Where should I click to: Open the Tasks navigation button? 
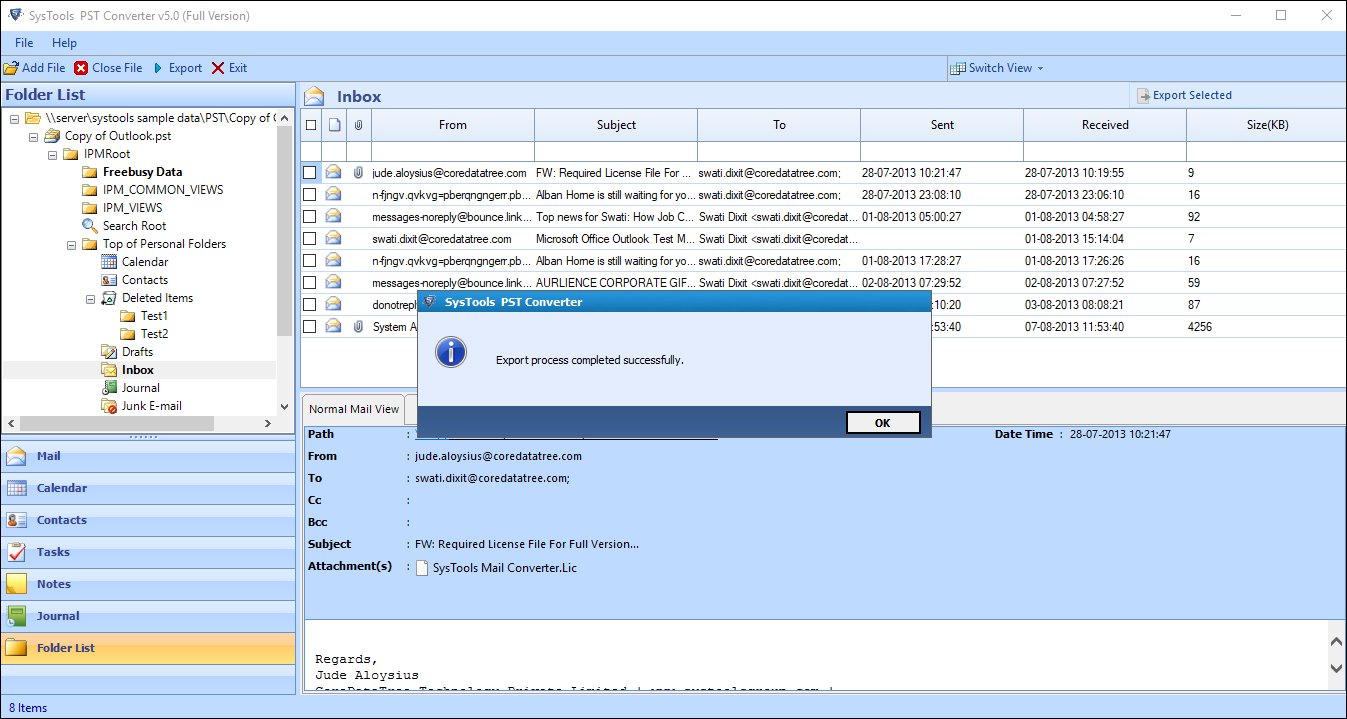click(149, 552)
